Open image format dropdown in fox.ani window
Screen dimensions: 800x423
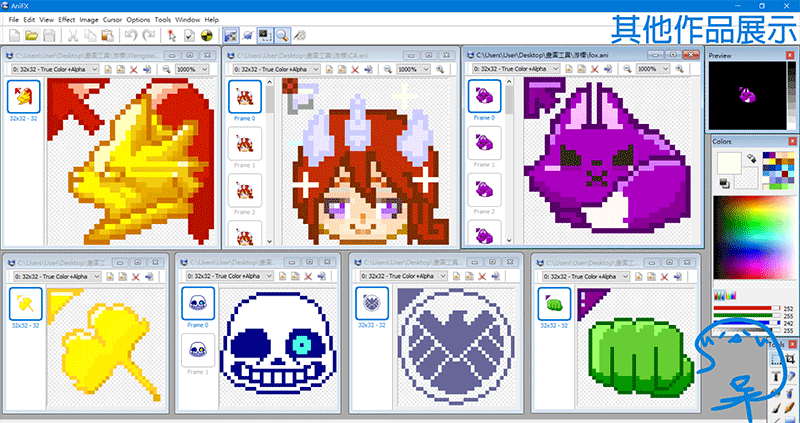(x=515, y=69)
